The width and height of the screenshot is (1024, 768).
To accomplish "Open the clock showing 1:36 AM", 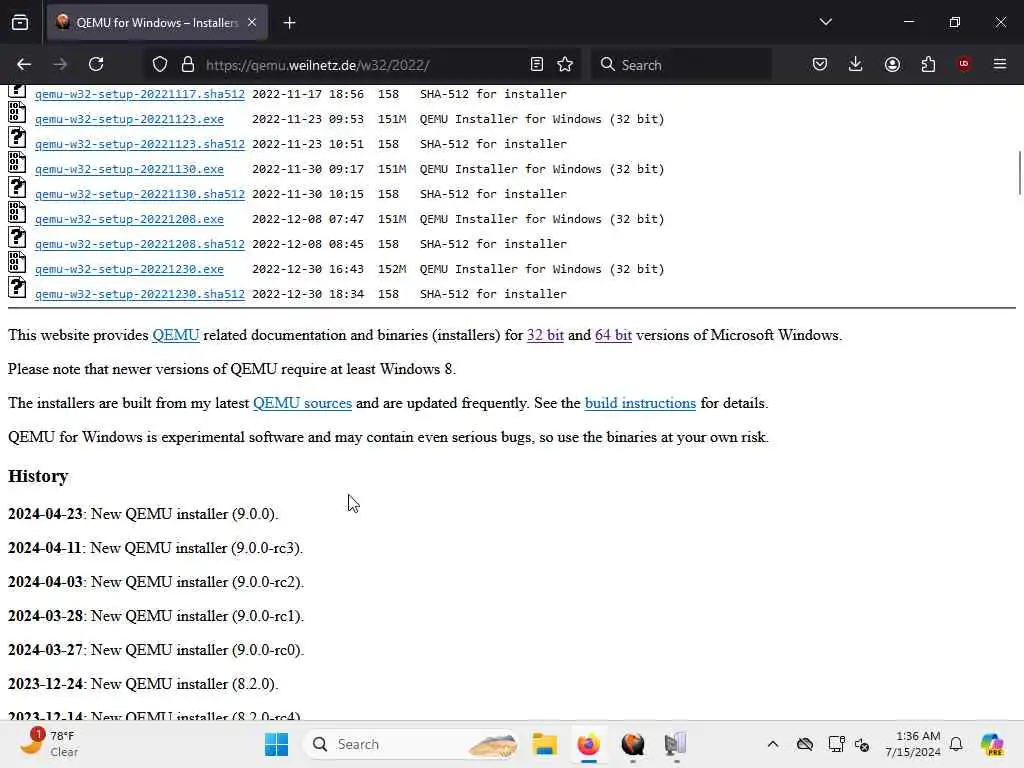I will click(x=913, y=744).
